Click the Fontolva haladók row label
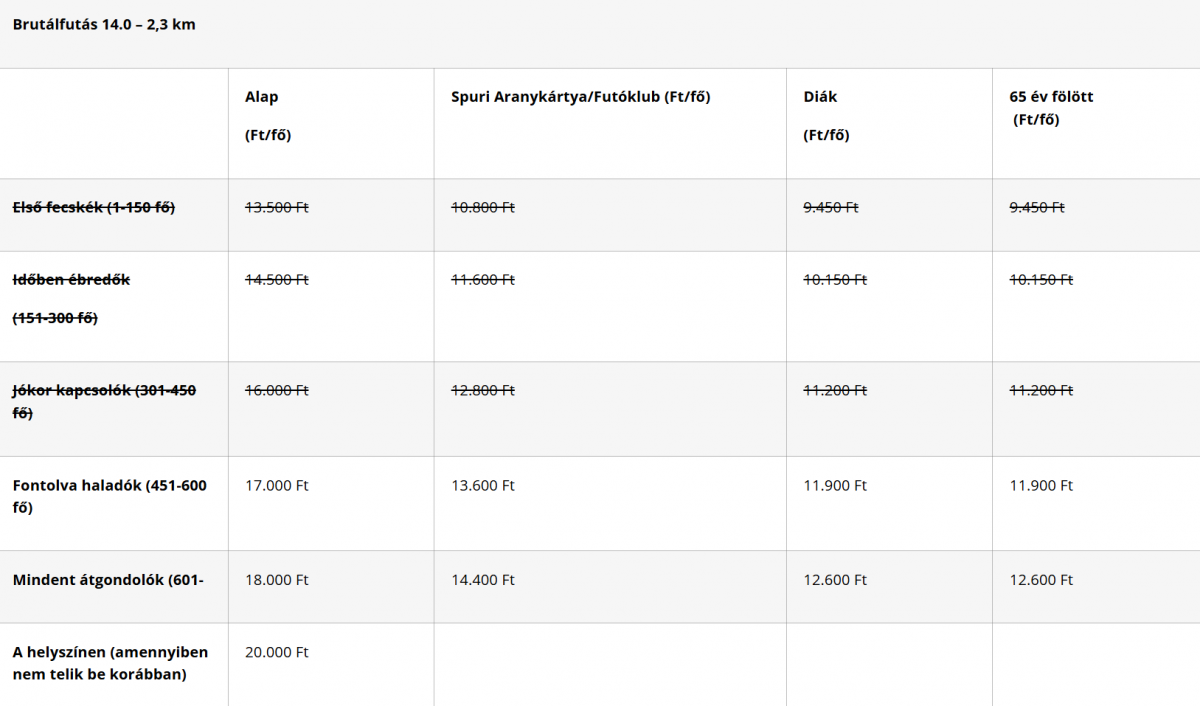Screen dimensions: 1200x706 pyautogui.click(x=110, y=485)
